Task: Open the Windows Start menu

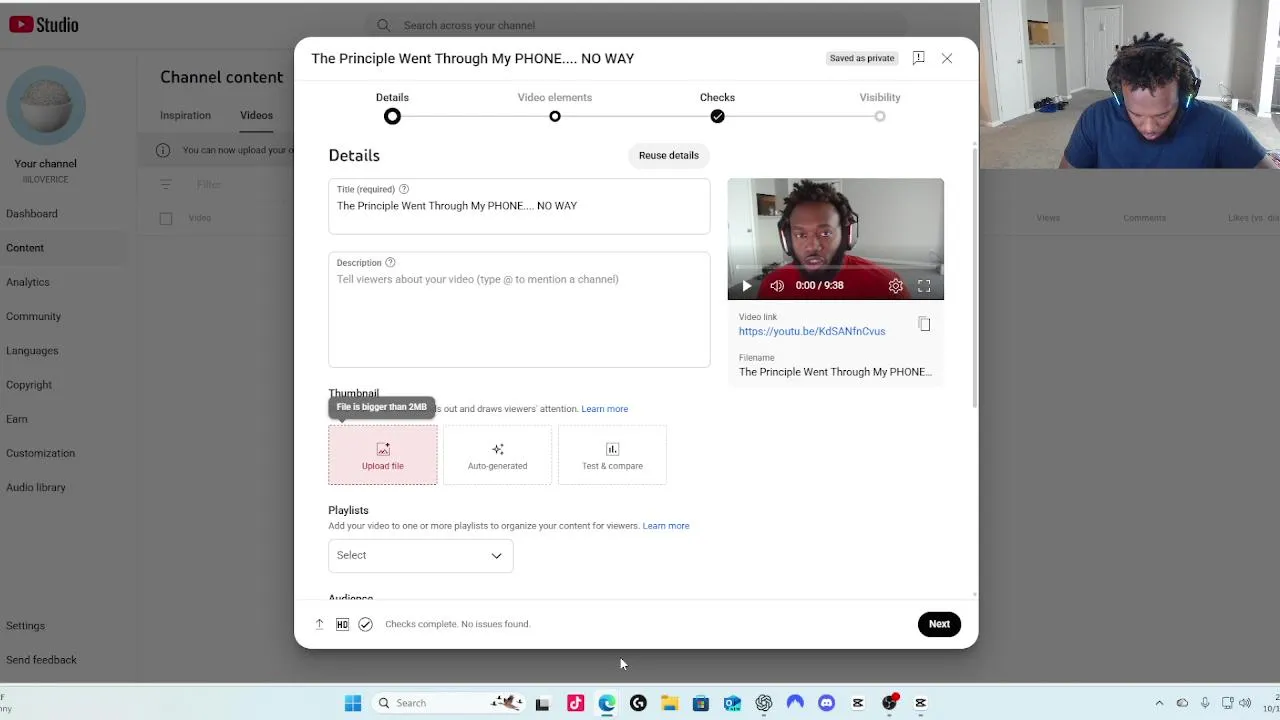Action: point(353,703)
